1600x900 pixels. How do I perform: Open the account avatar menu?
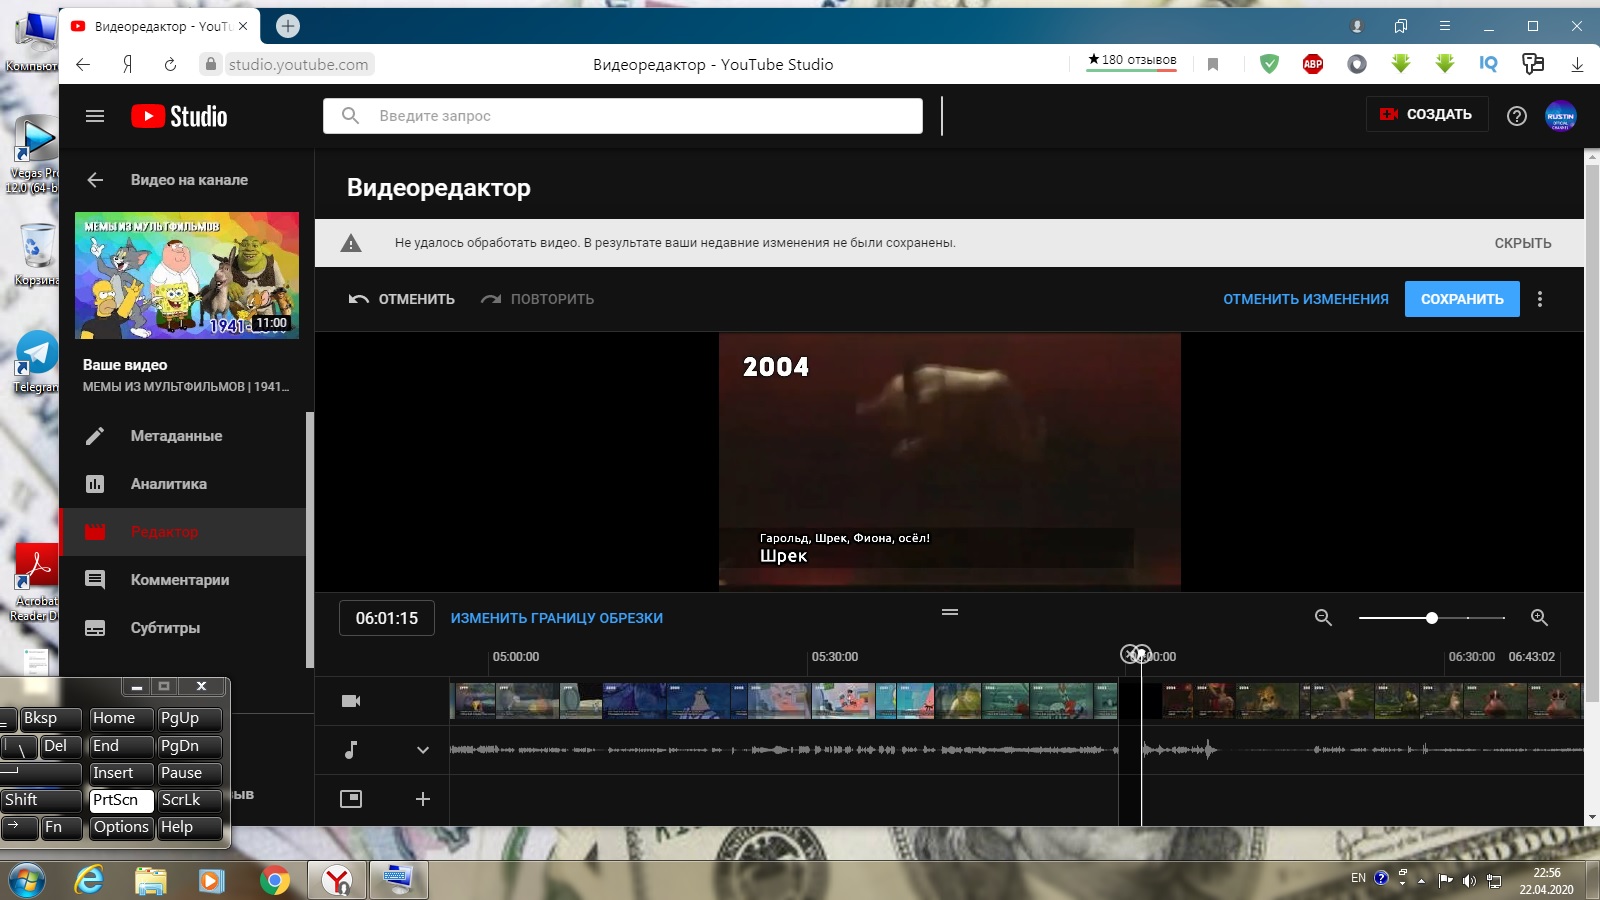(1561, 116)
